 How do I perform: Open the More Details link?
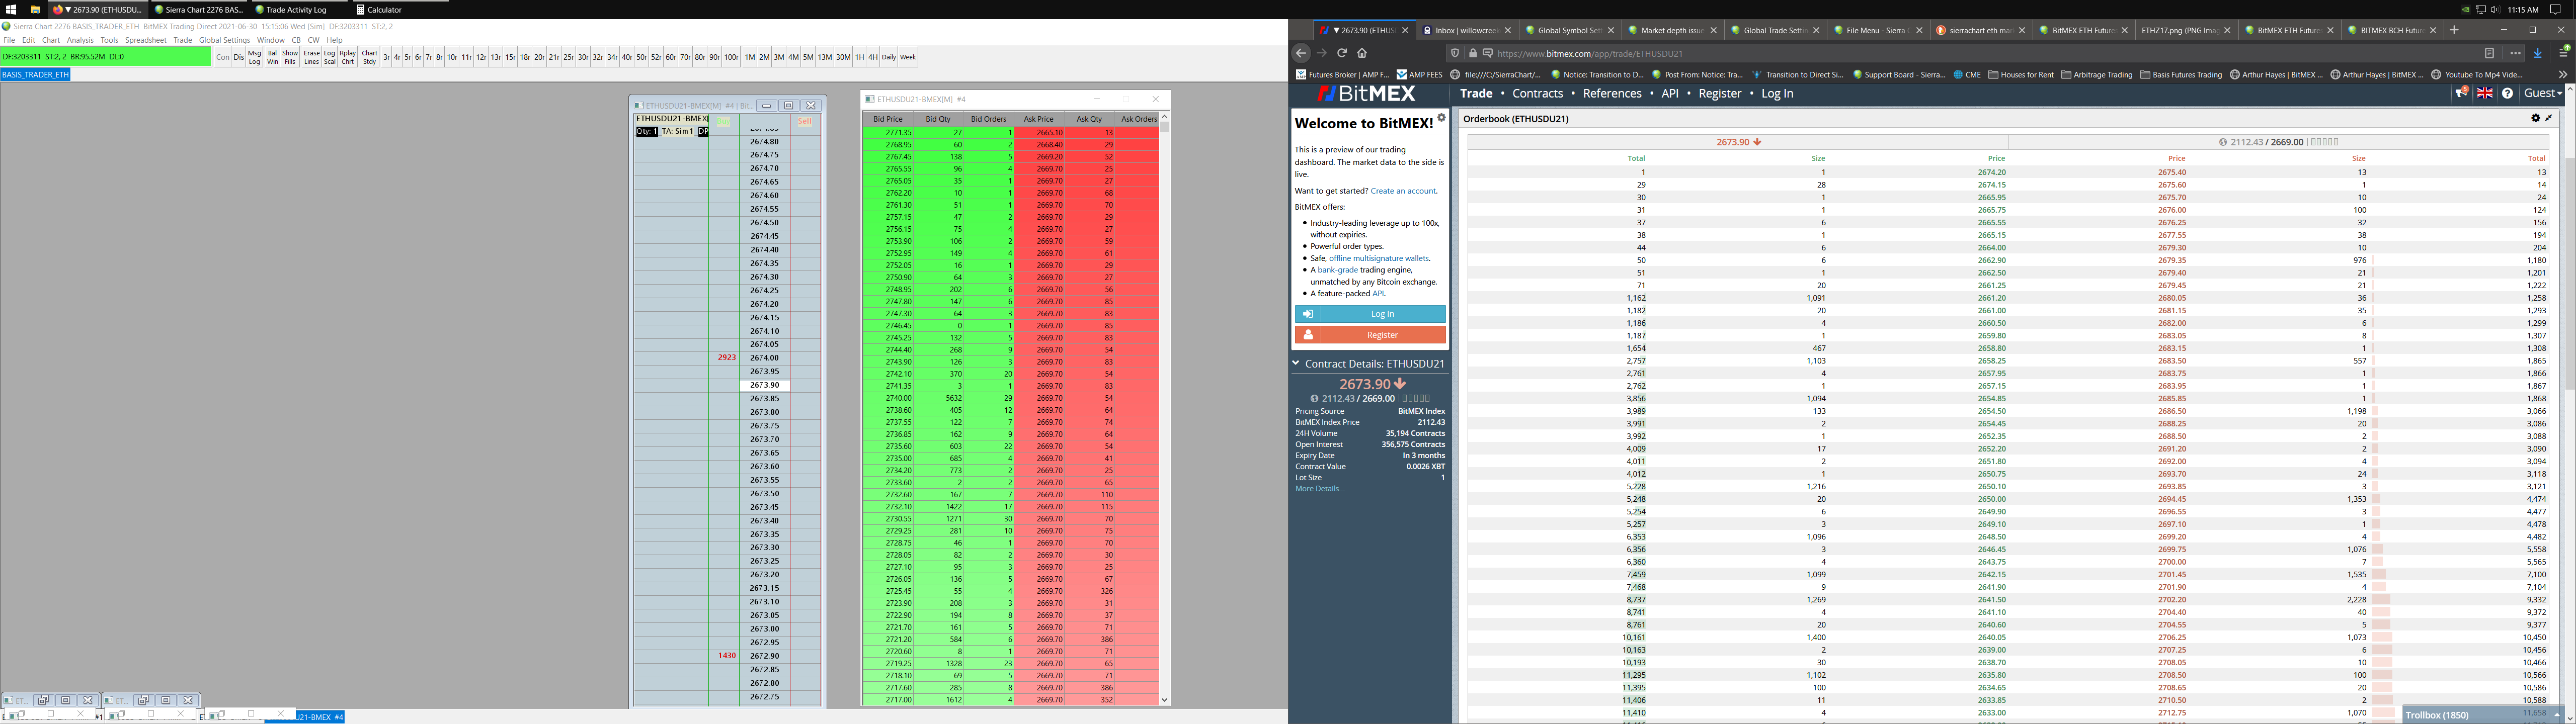point(1319,489)
